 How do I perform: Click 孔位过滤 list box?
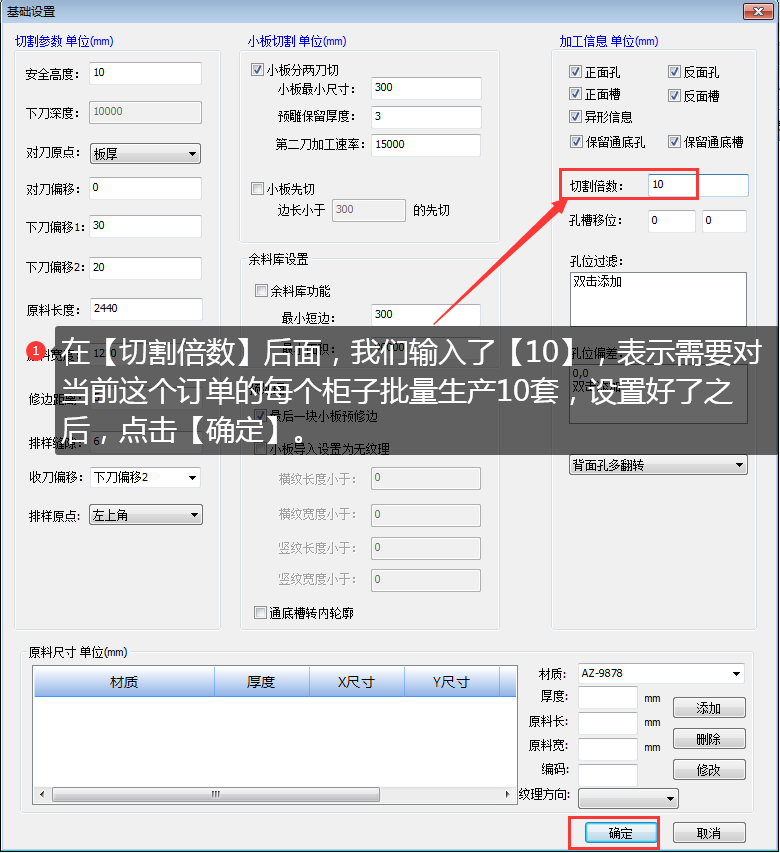coord(658,299)
